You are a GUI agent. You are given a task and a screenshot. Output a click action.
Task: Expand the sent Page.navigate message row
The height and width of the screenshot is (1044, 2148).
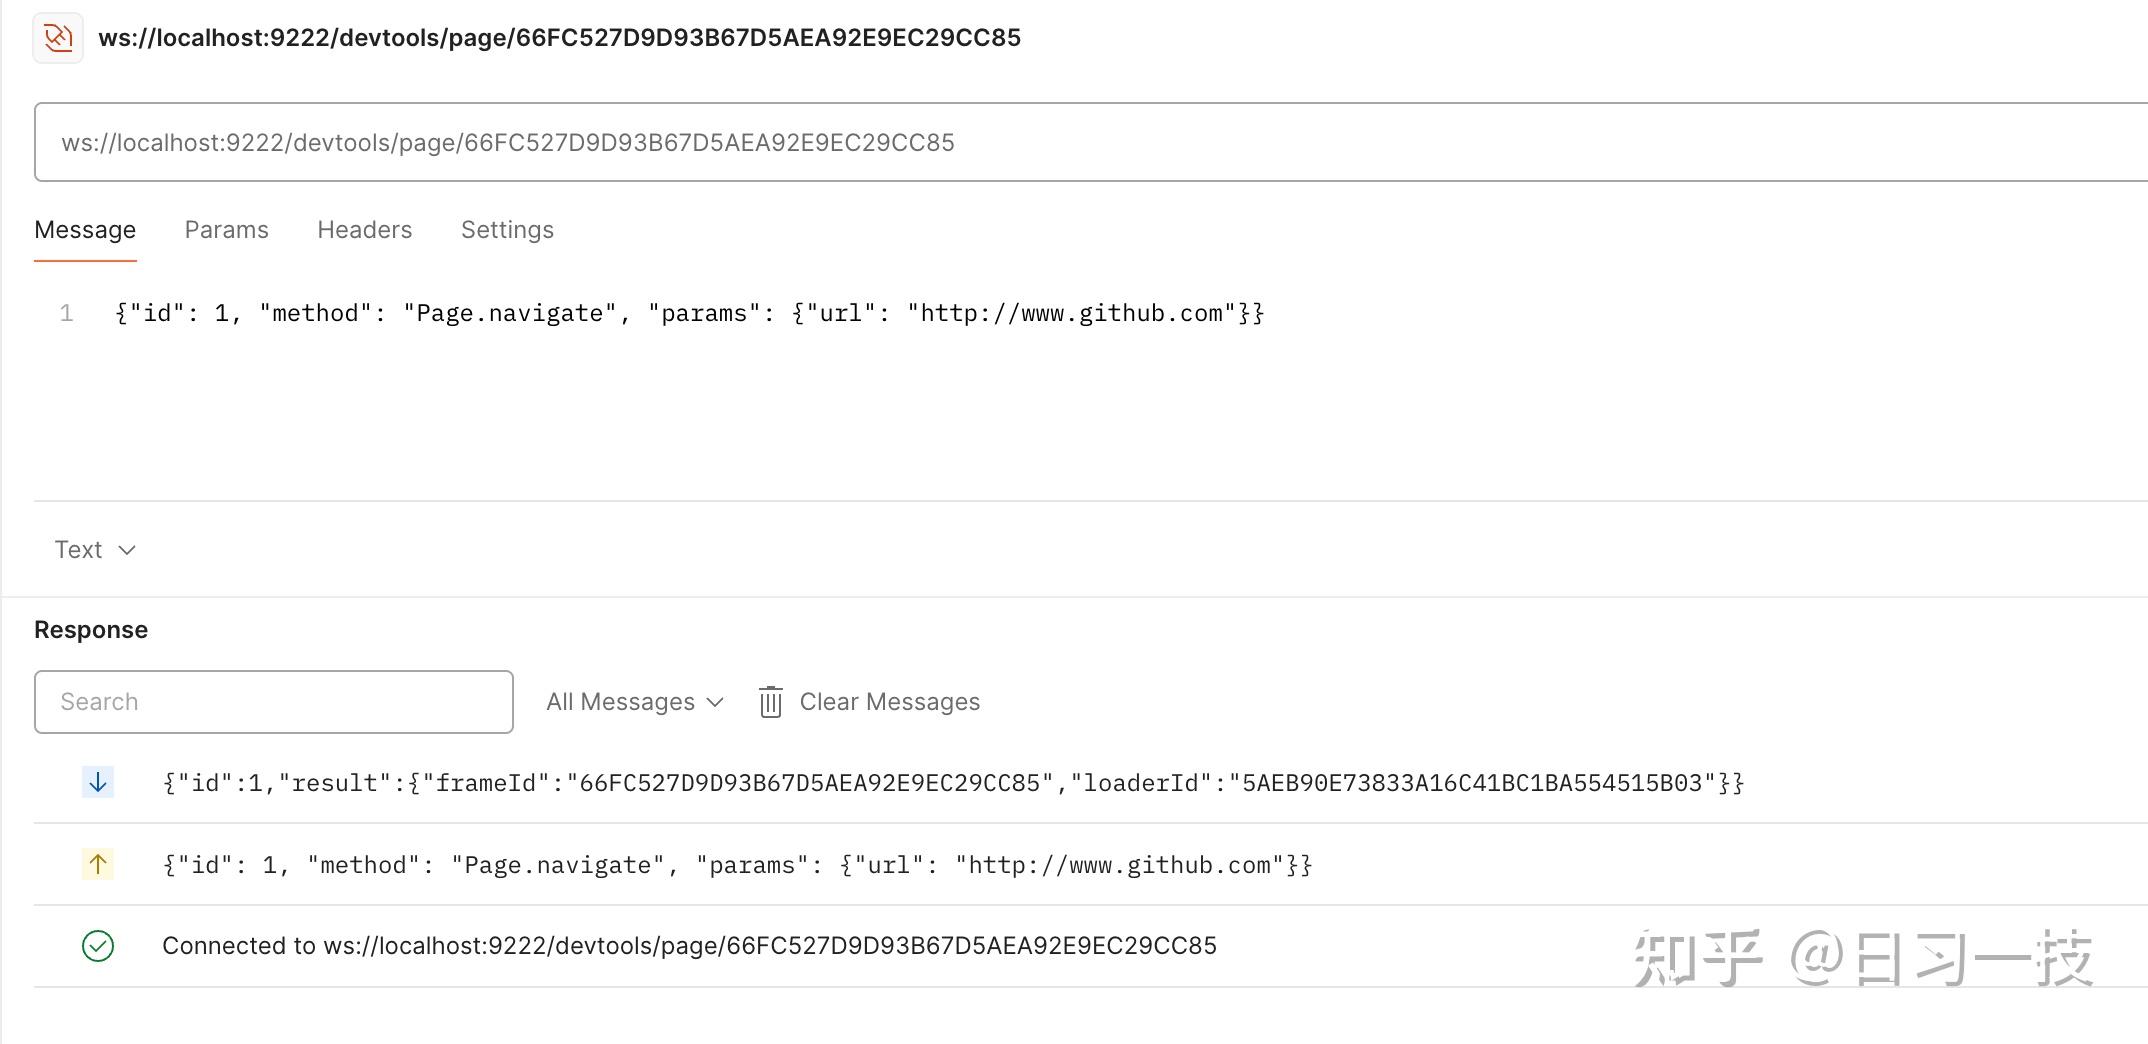(737, 865)
